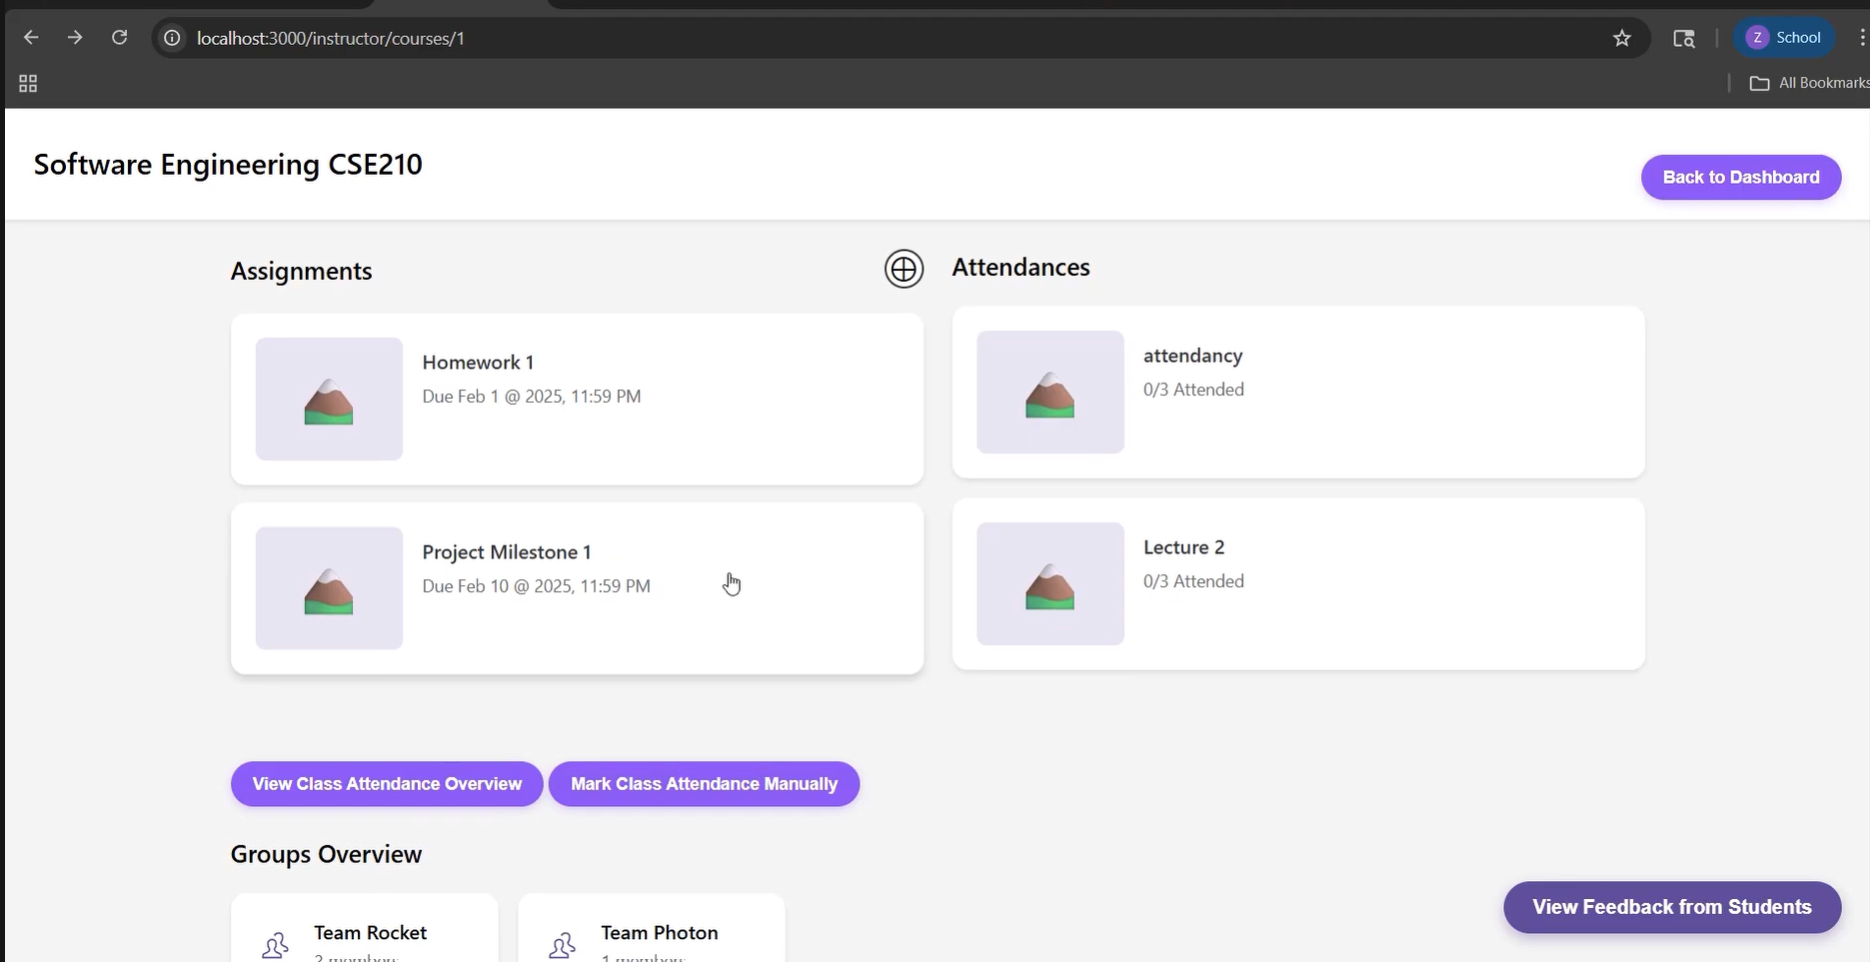Viewport: 1870px width, 962px height.
Task: Navigate back using the browser back arrow
Action: [x=31, y=37]
